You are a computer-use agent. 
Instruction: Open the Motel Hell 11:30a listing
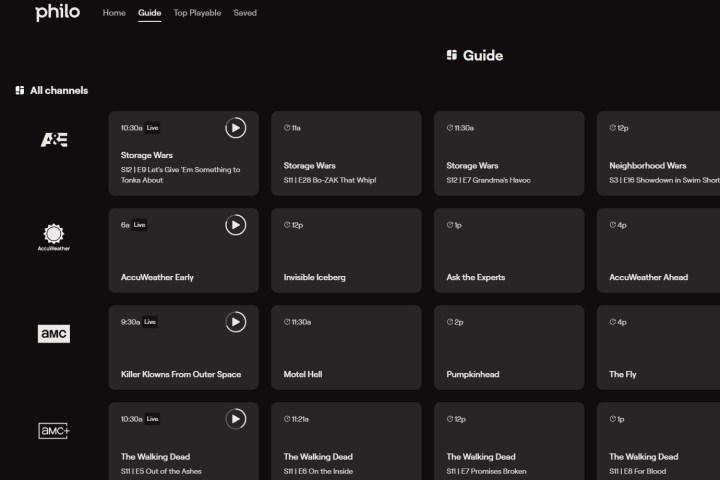tap(346, 347)
